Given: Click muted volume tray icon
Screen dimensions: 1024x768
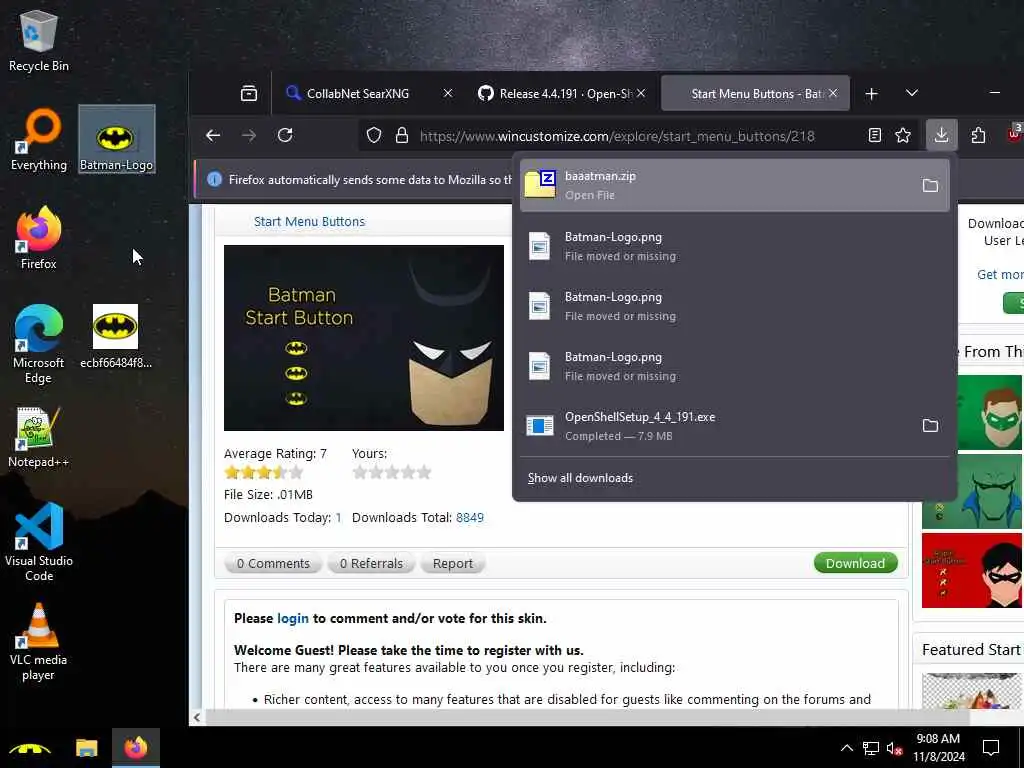Looking at the screenshot, I should point(894,748).
